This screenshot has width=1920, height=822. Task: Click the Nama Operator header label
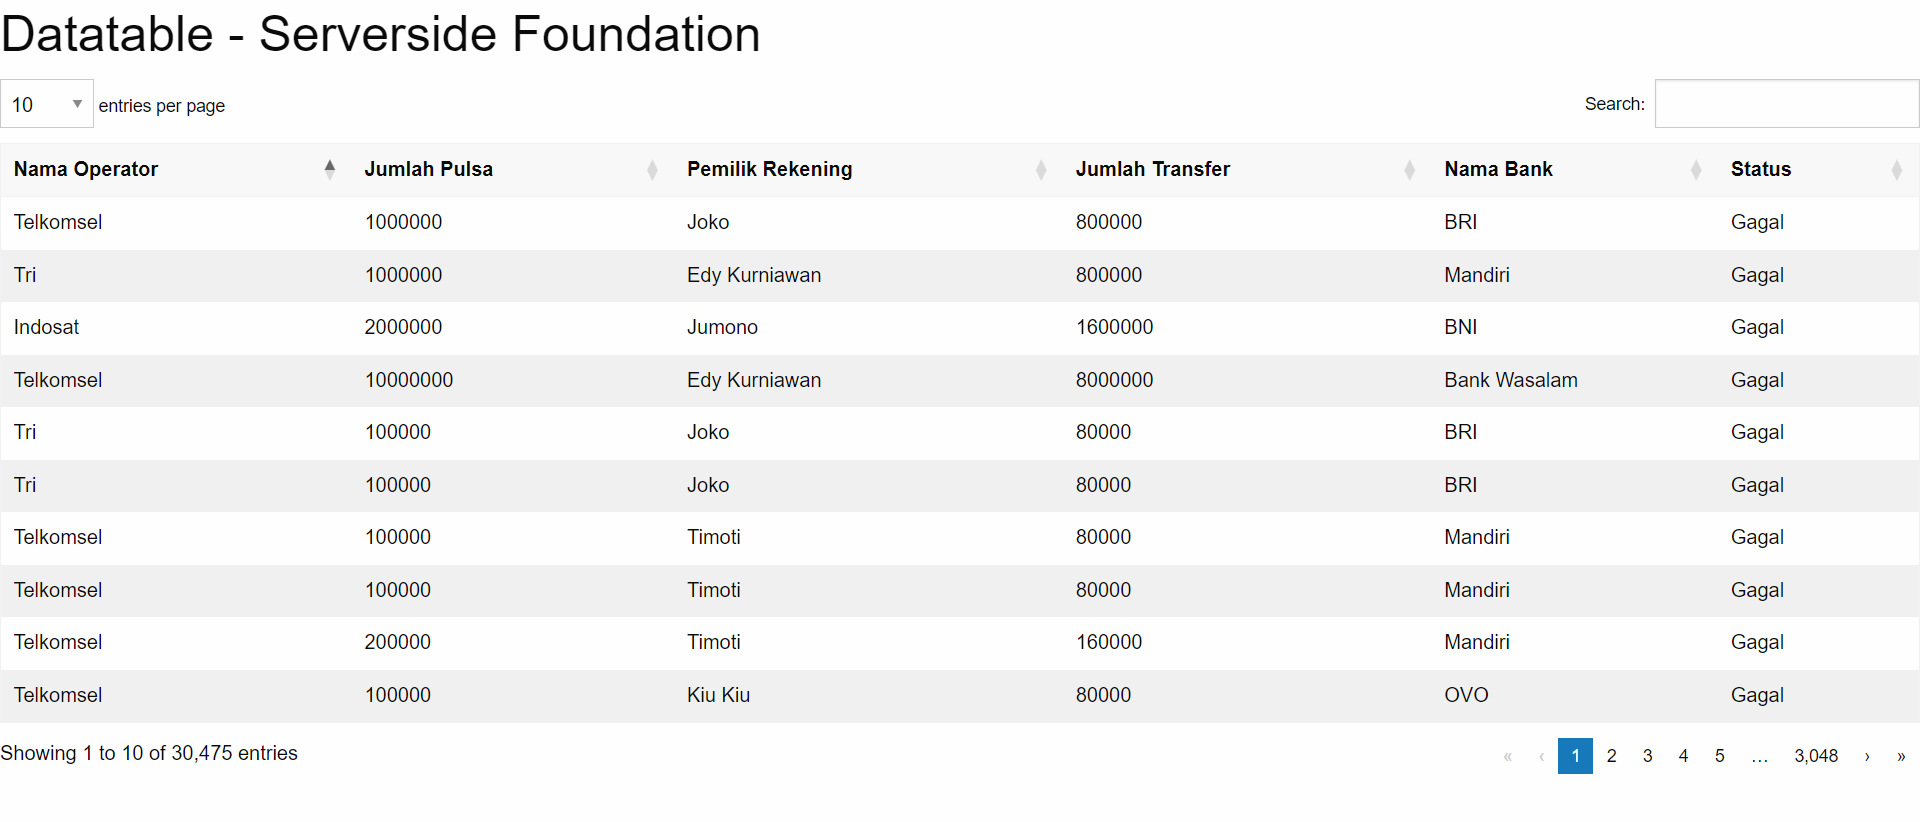[86, 169]
